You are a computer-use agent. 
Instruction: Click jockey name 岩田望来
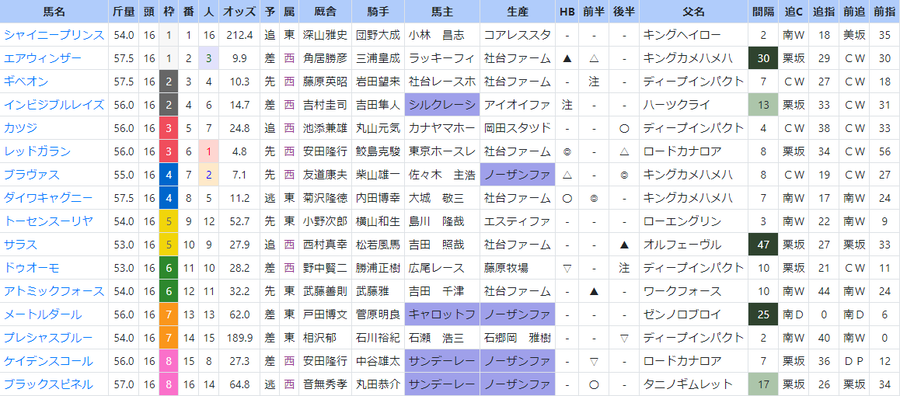pyautogui.click(x=378, y=81)
